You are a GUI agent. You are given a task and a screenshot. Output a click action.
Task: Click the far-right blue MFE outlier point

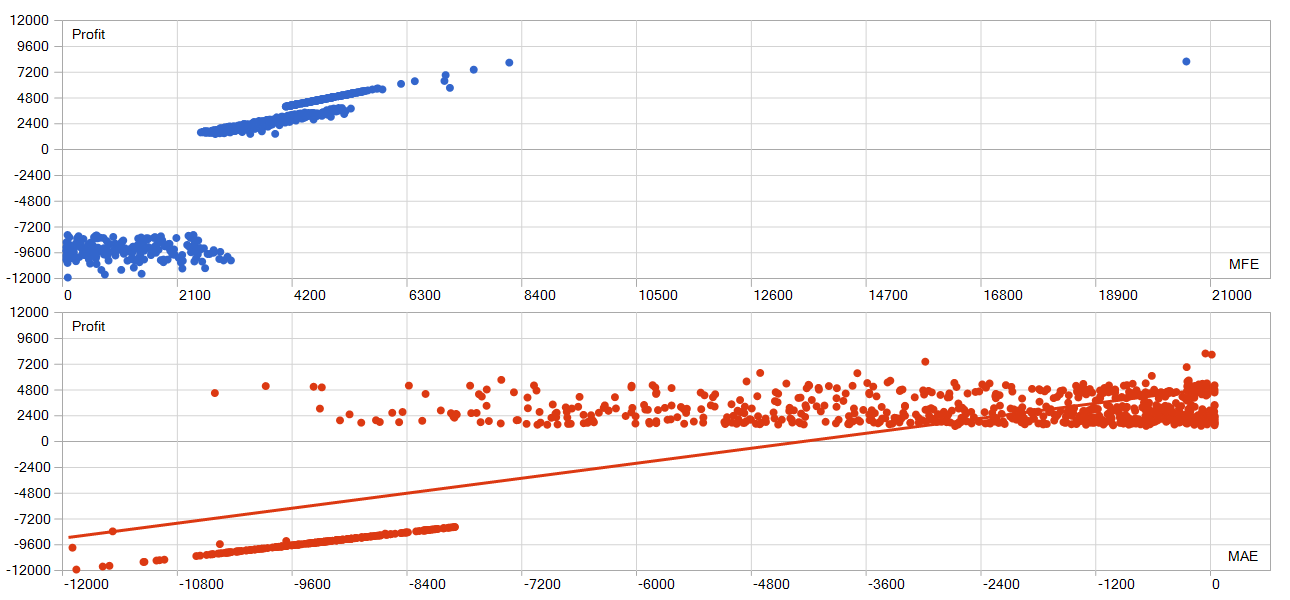[1186, 61]
